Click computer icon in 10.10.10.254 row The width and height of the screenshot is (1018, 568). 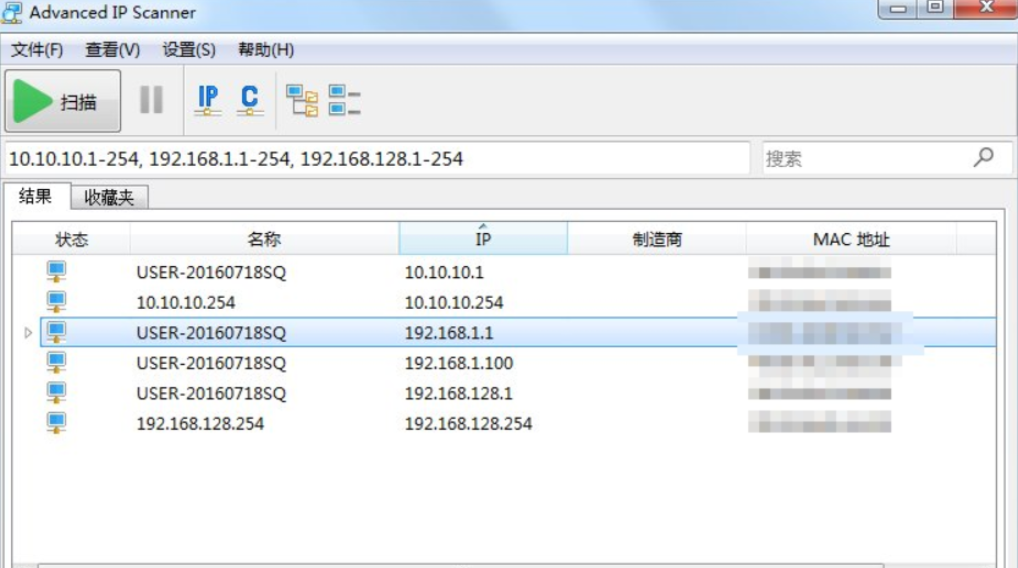click(56, 302)
